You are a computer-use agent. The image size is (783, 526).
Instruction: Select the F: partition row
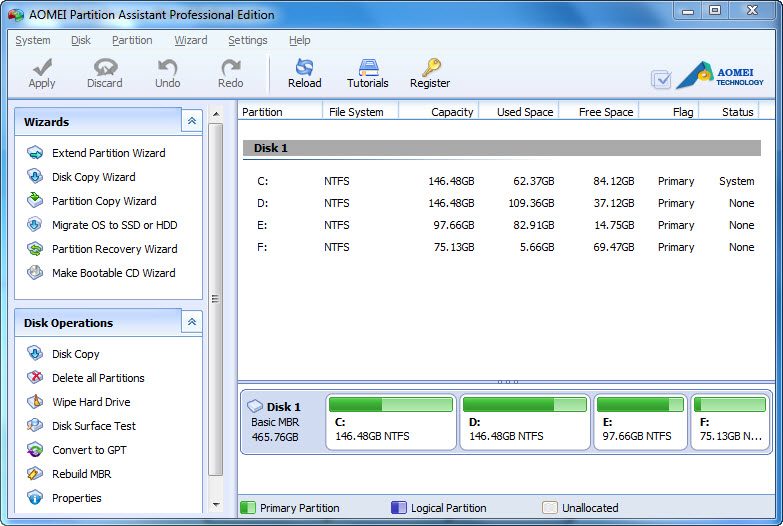coord(502,247)
